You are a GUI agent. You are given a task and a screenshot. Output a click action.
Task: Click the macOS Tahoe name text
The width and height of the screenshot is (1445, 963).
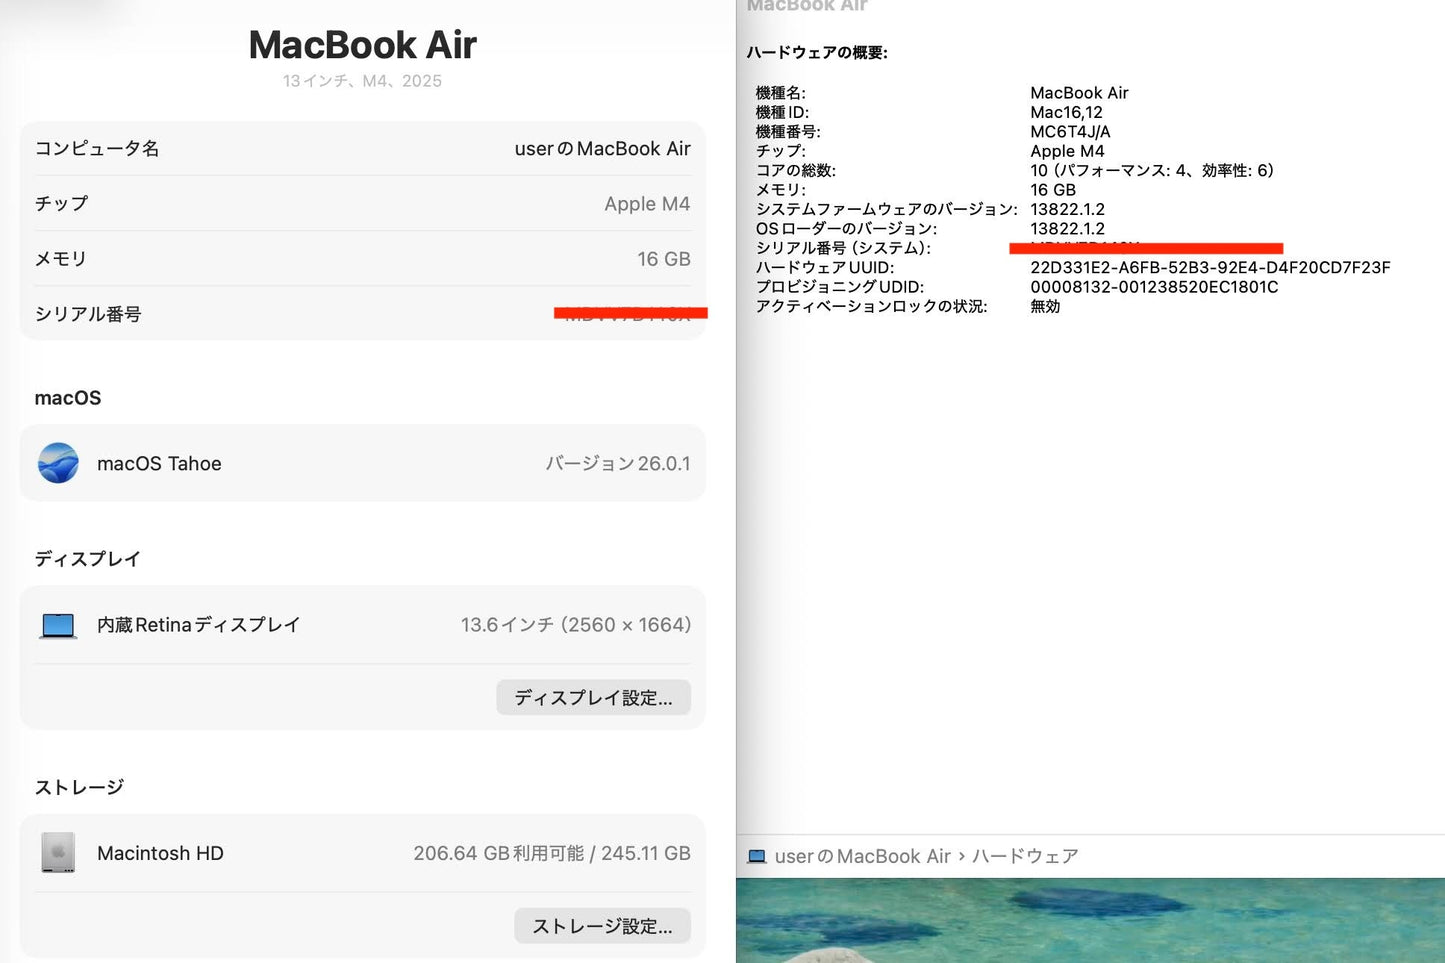point(159,464)
